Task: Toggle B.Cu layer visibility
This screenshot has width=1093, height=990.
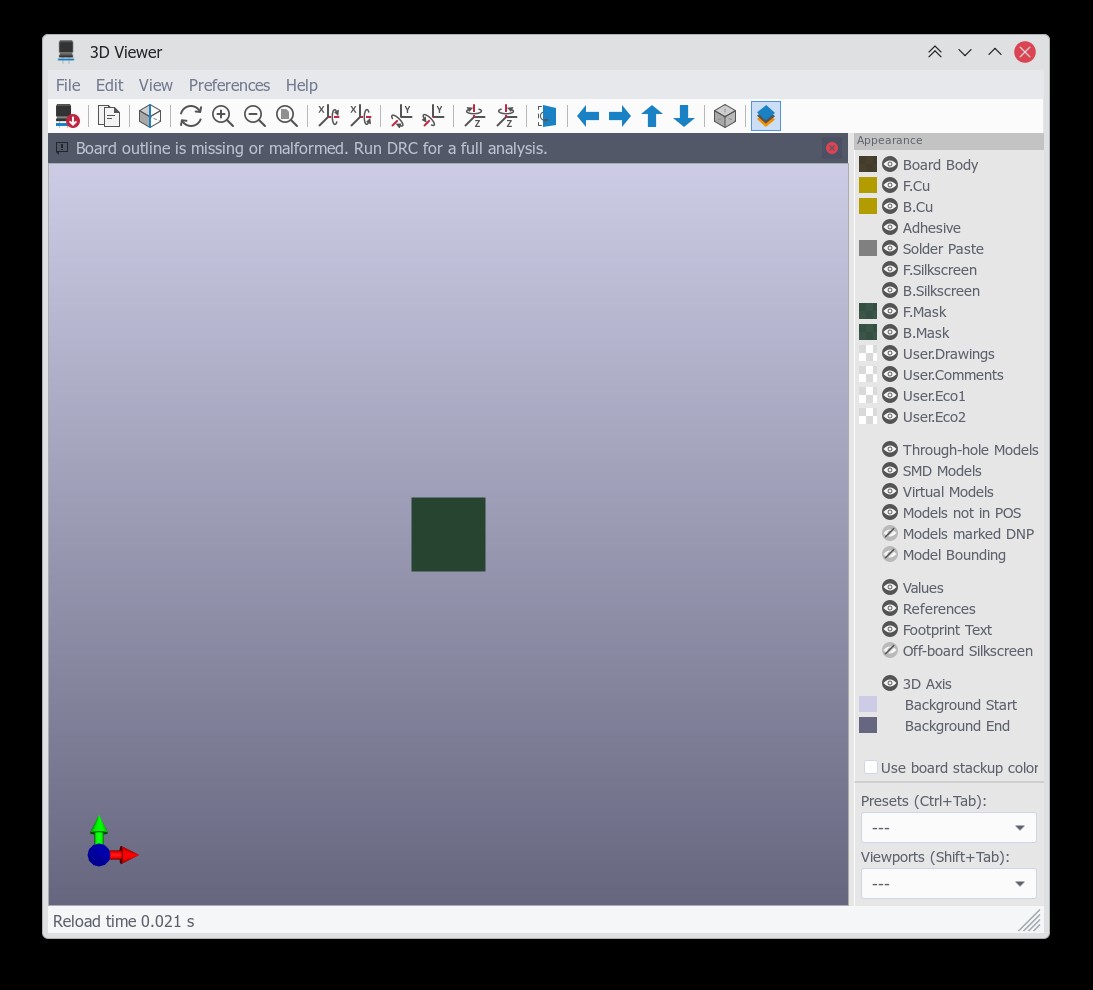Action: [x=889, y=206]
